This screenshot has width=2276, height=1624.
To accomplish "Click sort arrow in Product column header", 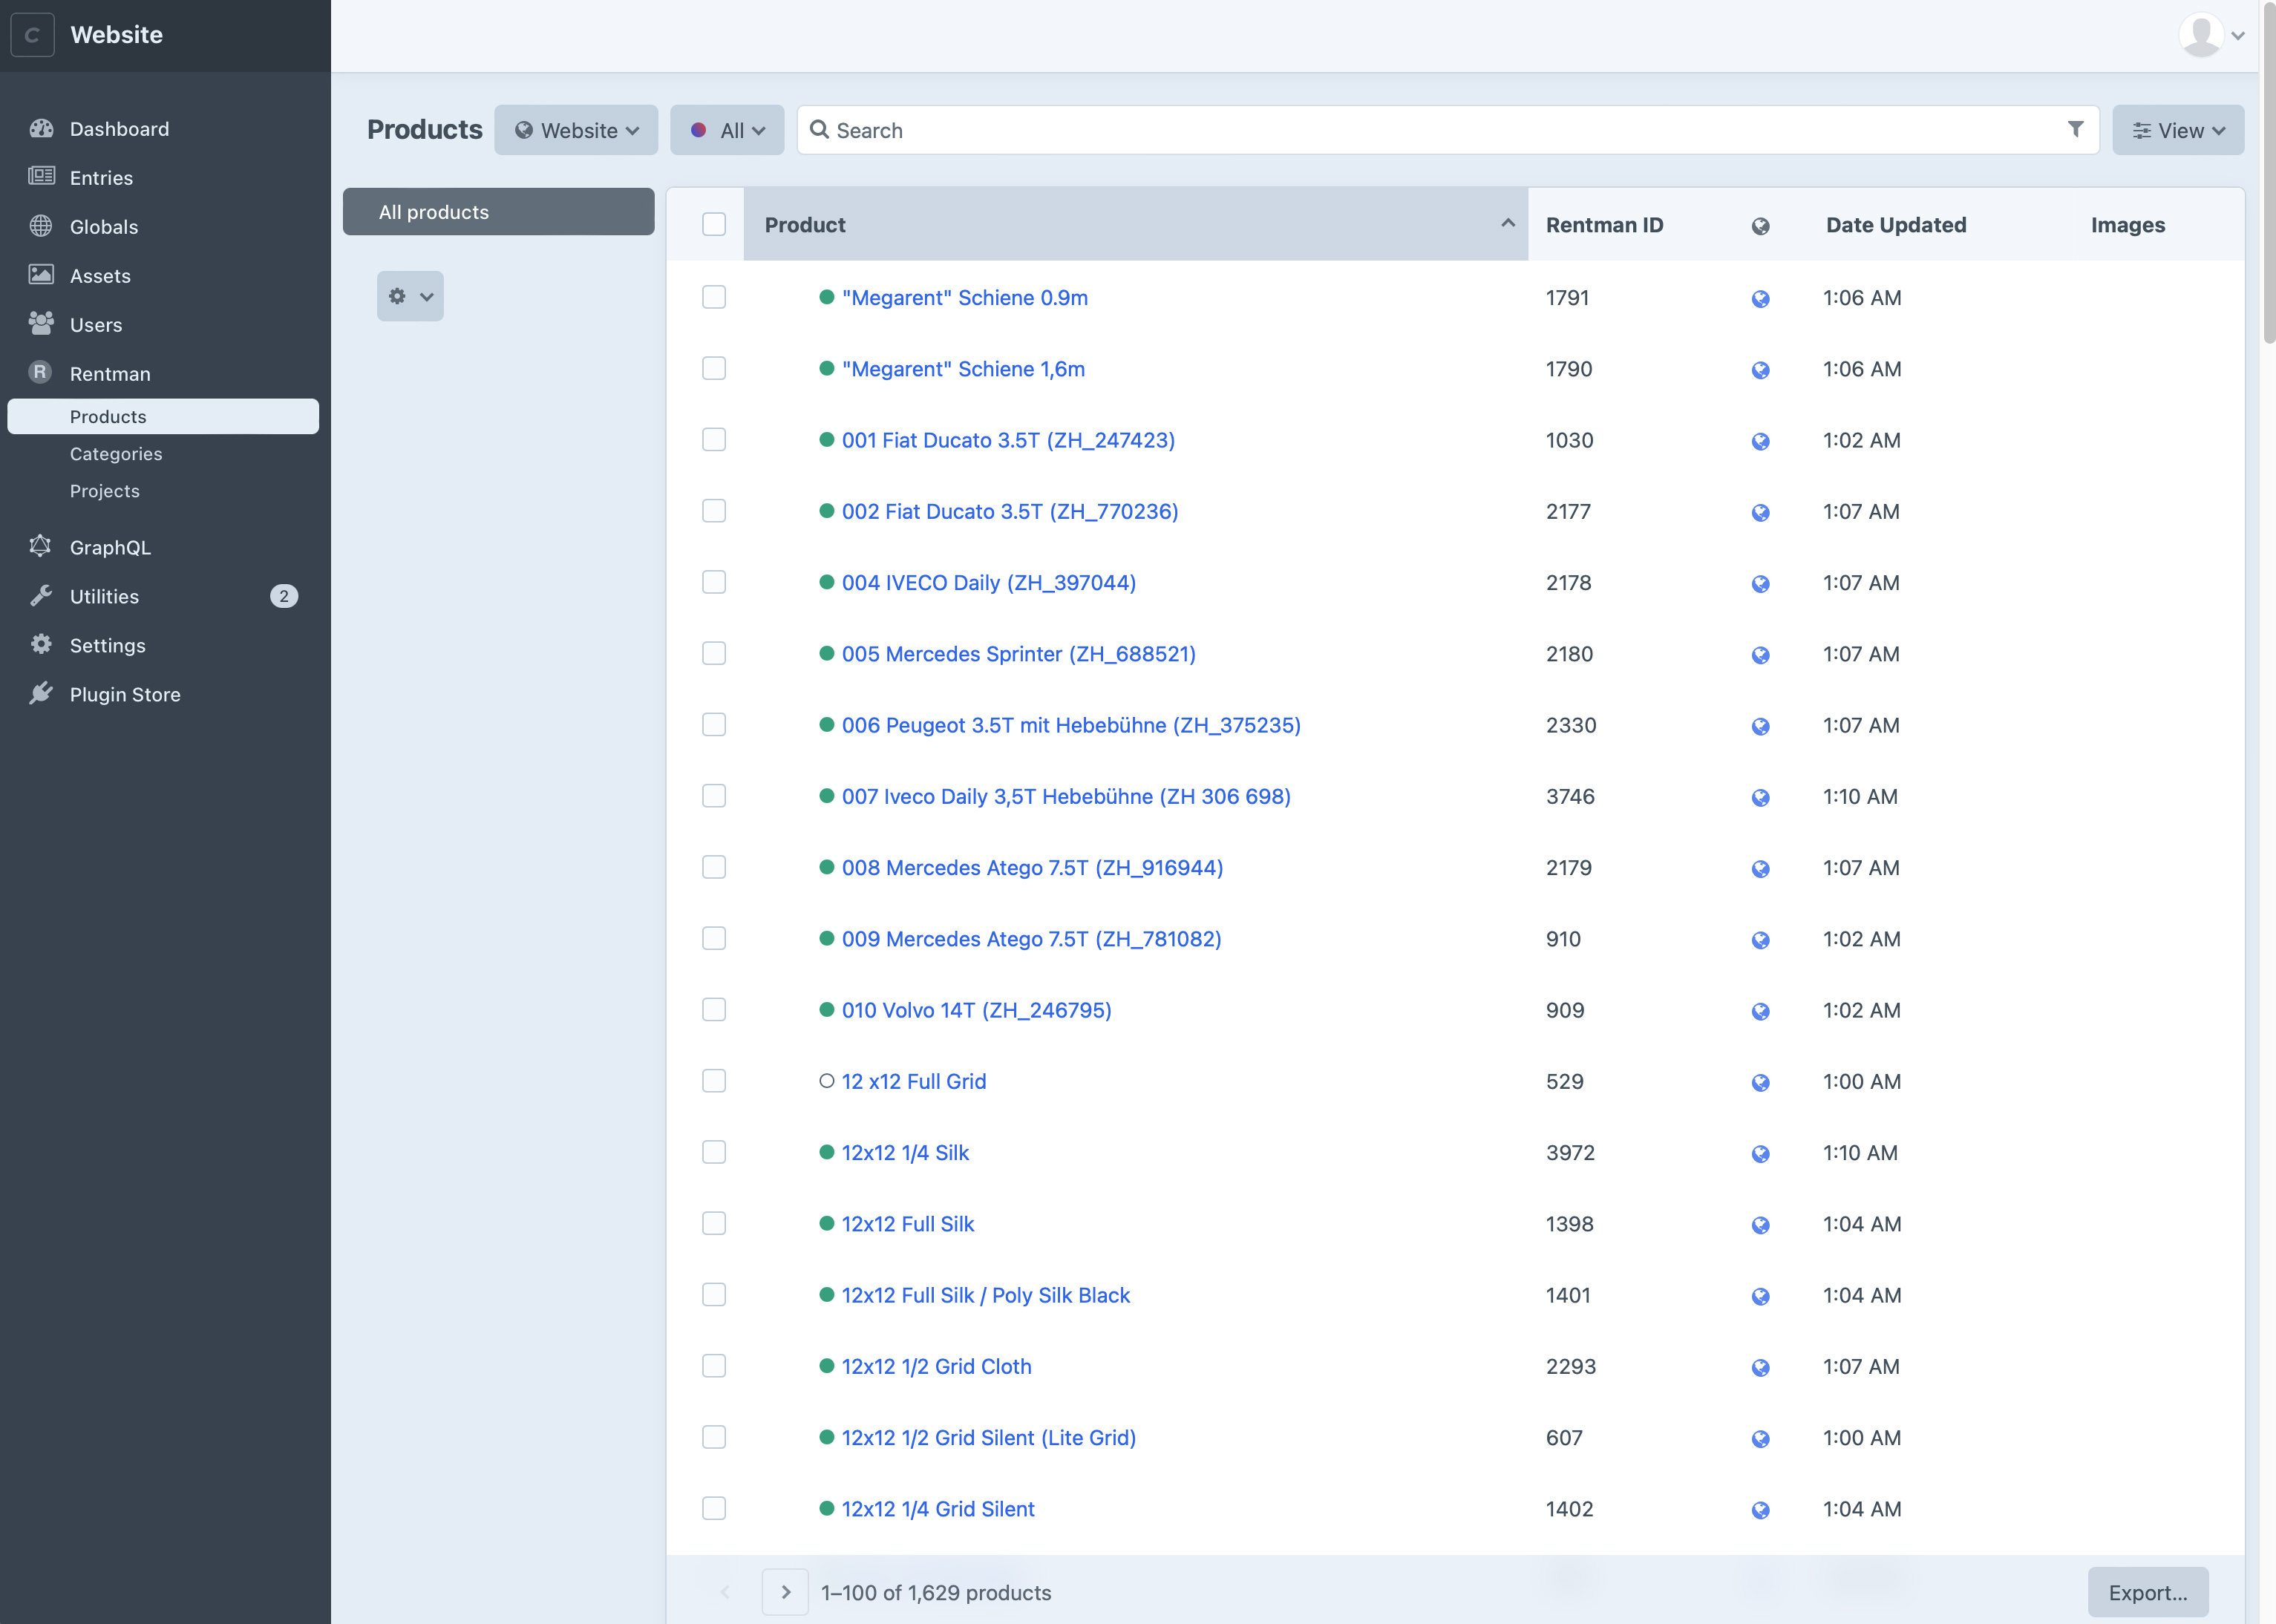I will click(1508, 223).
